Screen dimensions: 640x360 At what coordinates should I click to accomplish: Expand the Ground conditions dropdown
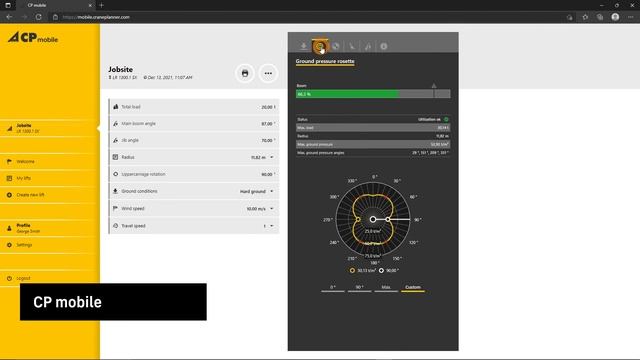pos(272,191)
